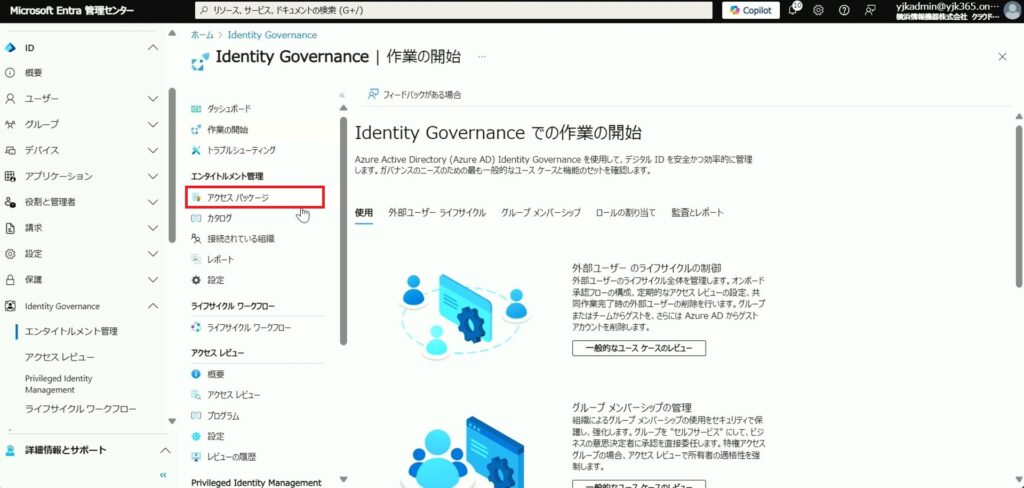Image resolution: width=1024 pixels, height=488 pixels.
Task: Click the グループ icon in sidebar
Action: point(10,124)
